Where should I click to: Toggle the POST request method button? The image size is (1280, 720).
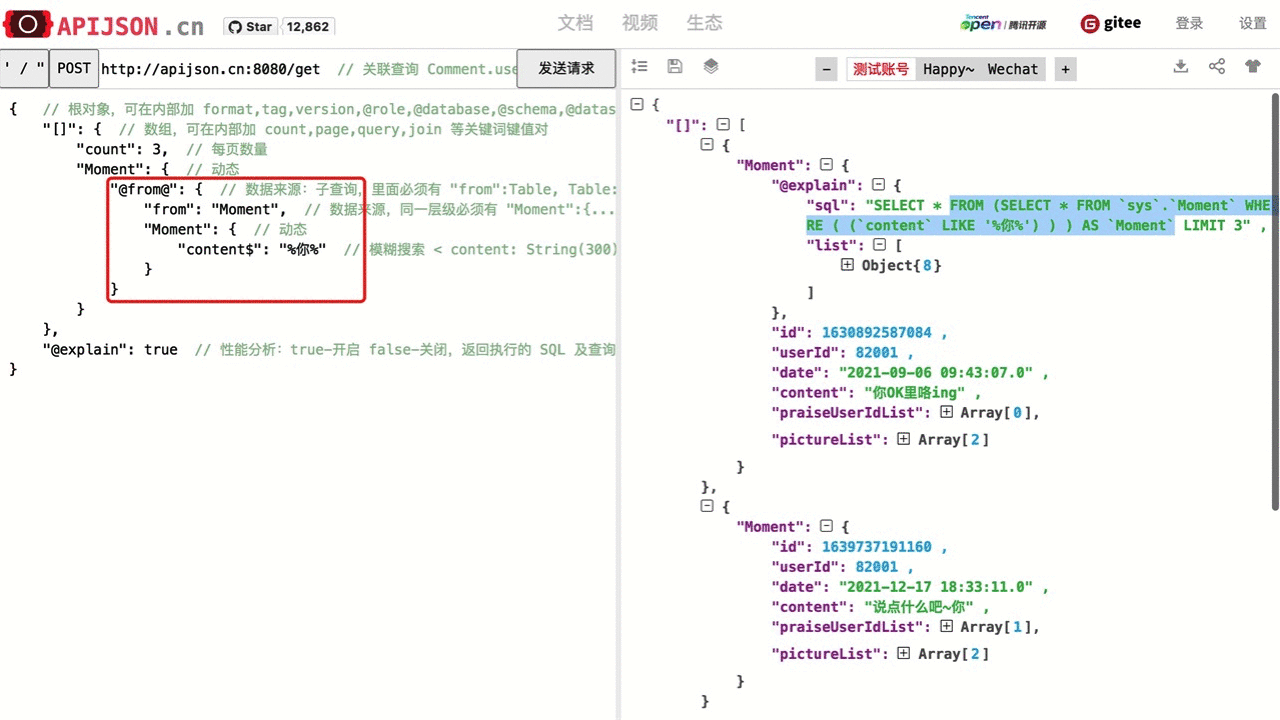73,69
